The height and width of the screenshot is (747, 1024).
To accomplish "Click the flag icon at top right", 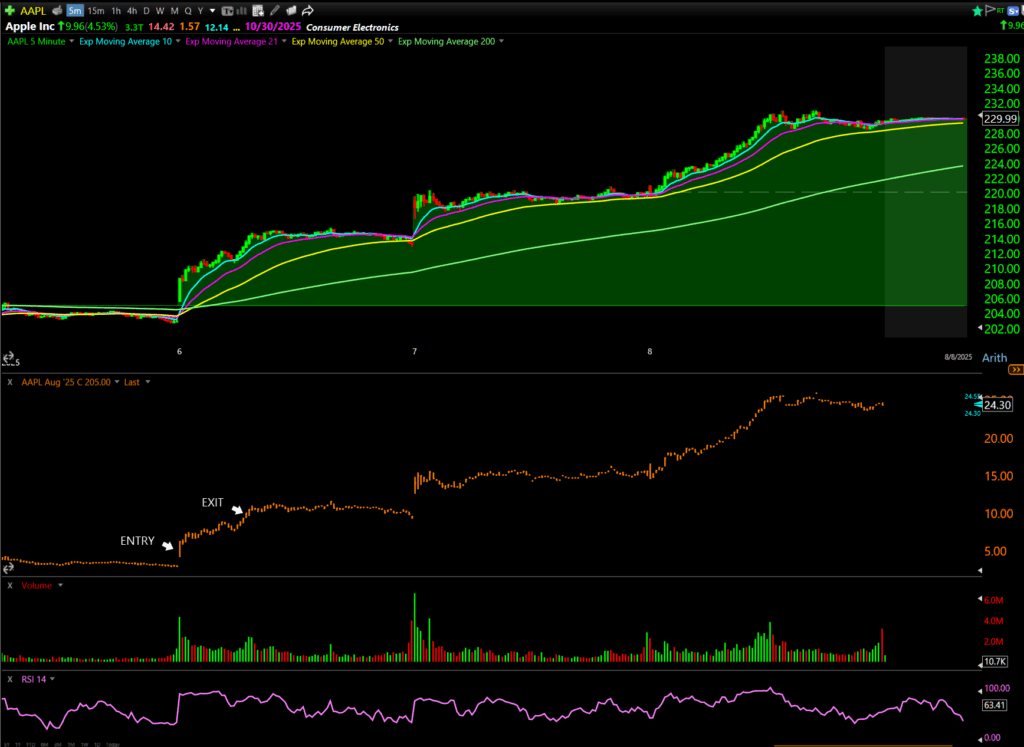I will point(989,10).
